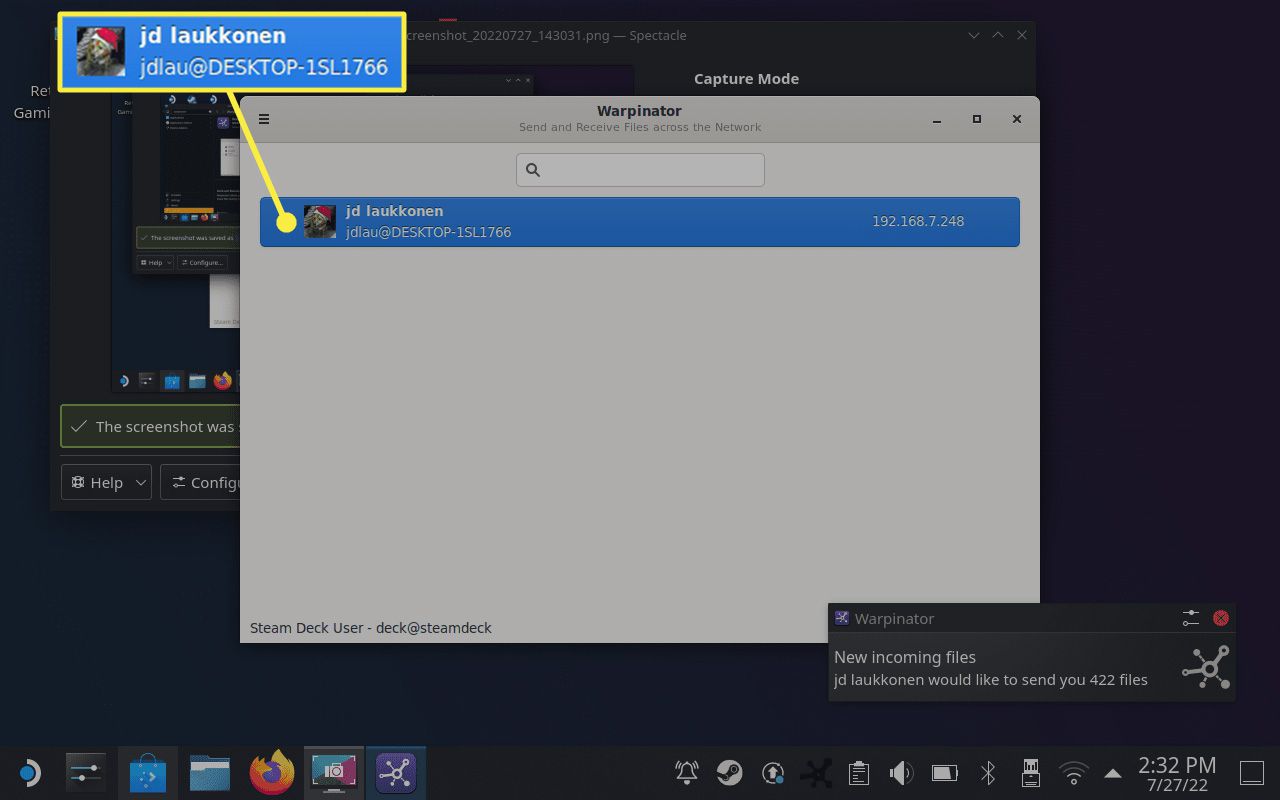Image resolution: width=1280 pixels, height=800 pixels.
Task: Click the Steam Deck User - deck@steamdeck status text
Action: 371,628
